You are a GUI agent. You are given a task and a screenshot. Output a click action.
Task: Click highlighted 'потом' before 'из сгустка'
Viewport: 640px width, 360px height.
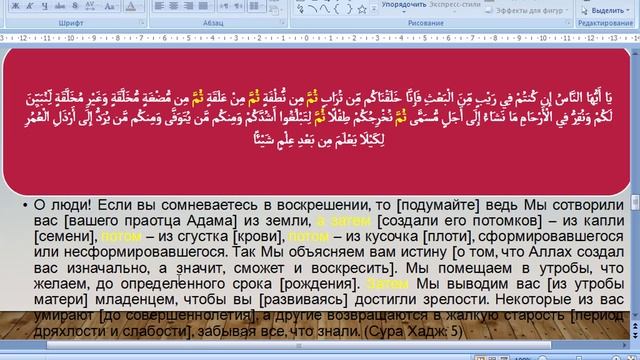click(x=121, y=236)
